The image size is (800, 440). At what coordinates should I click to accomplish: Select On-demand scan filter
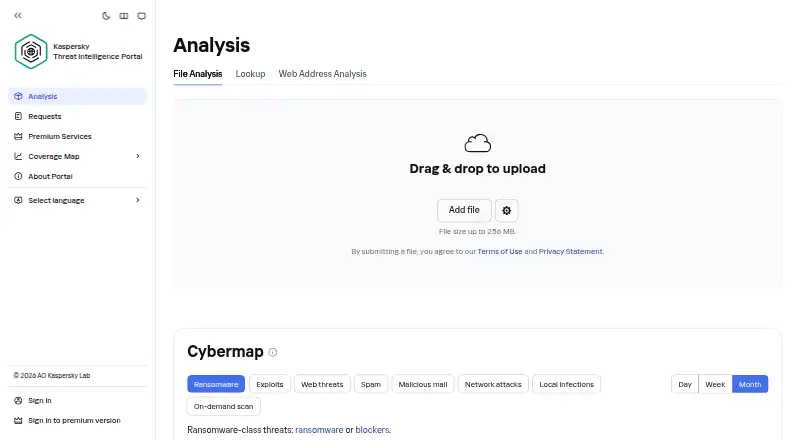click(223, 406)
